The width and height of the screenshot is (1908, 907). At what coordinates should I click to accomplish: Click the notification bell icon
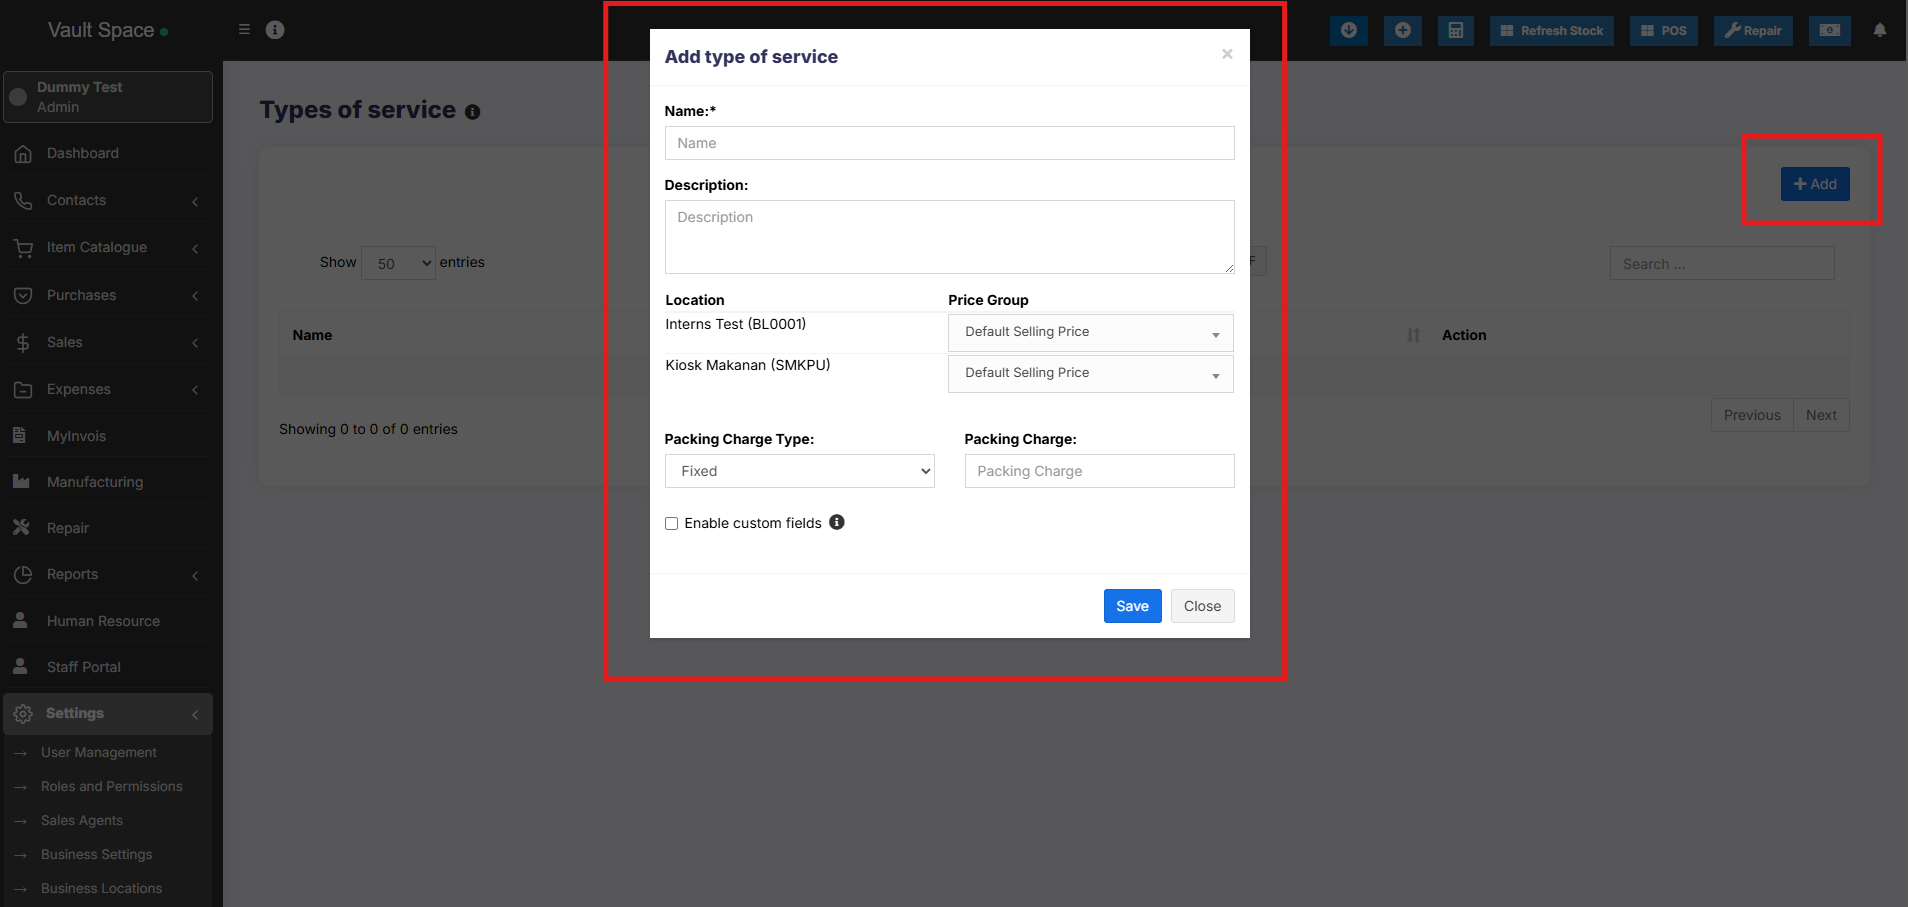(x=1879, y=30)
